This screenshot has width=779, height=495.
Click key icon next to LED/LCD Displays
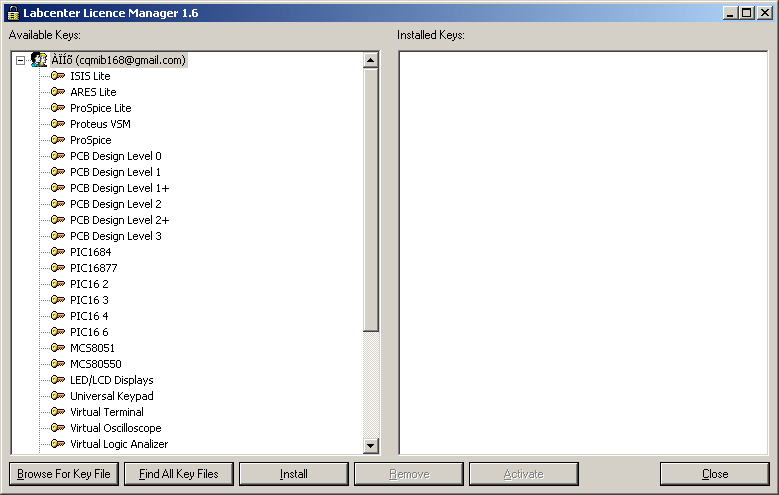click(58, 380)
